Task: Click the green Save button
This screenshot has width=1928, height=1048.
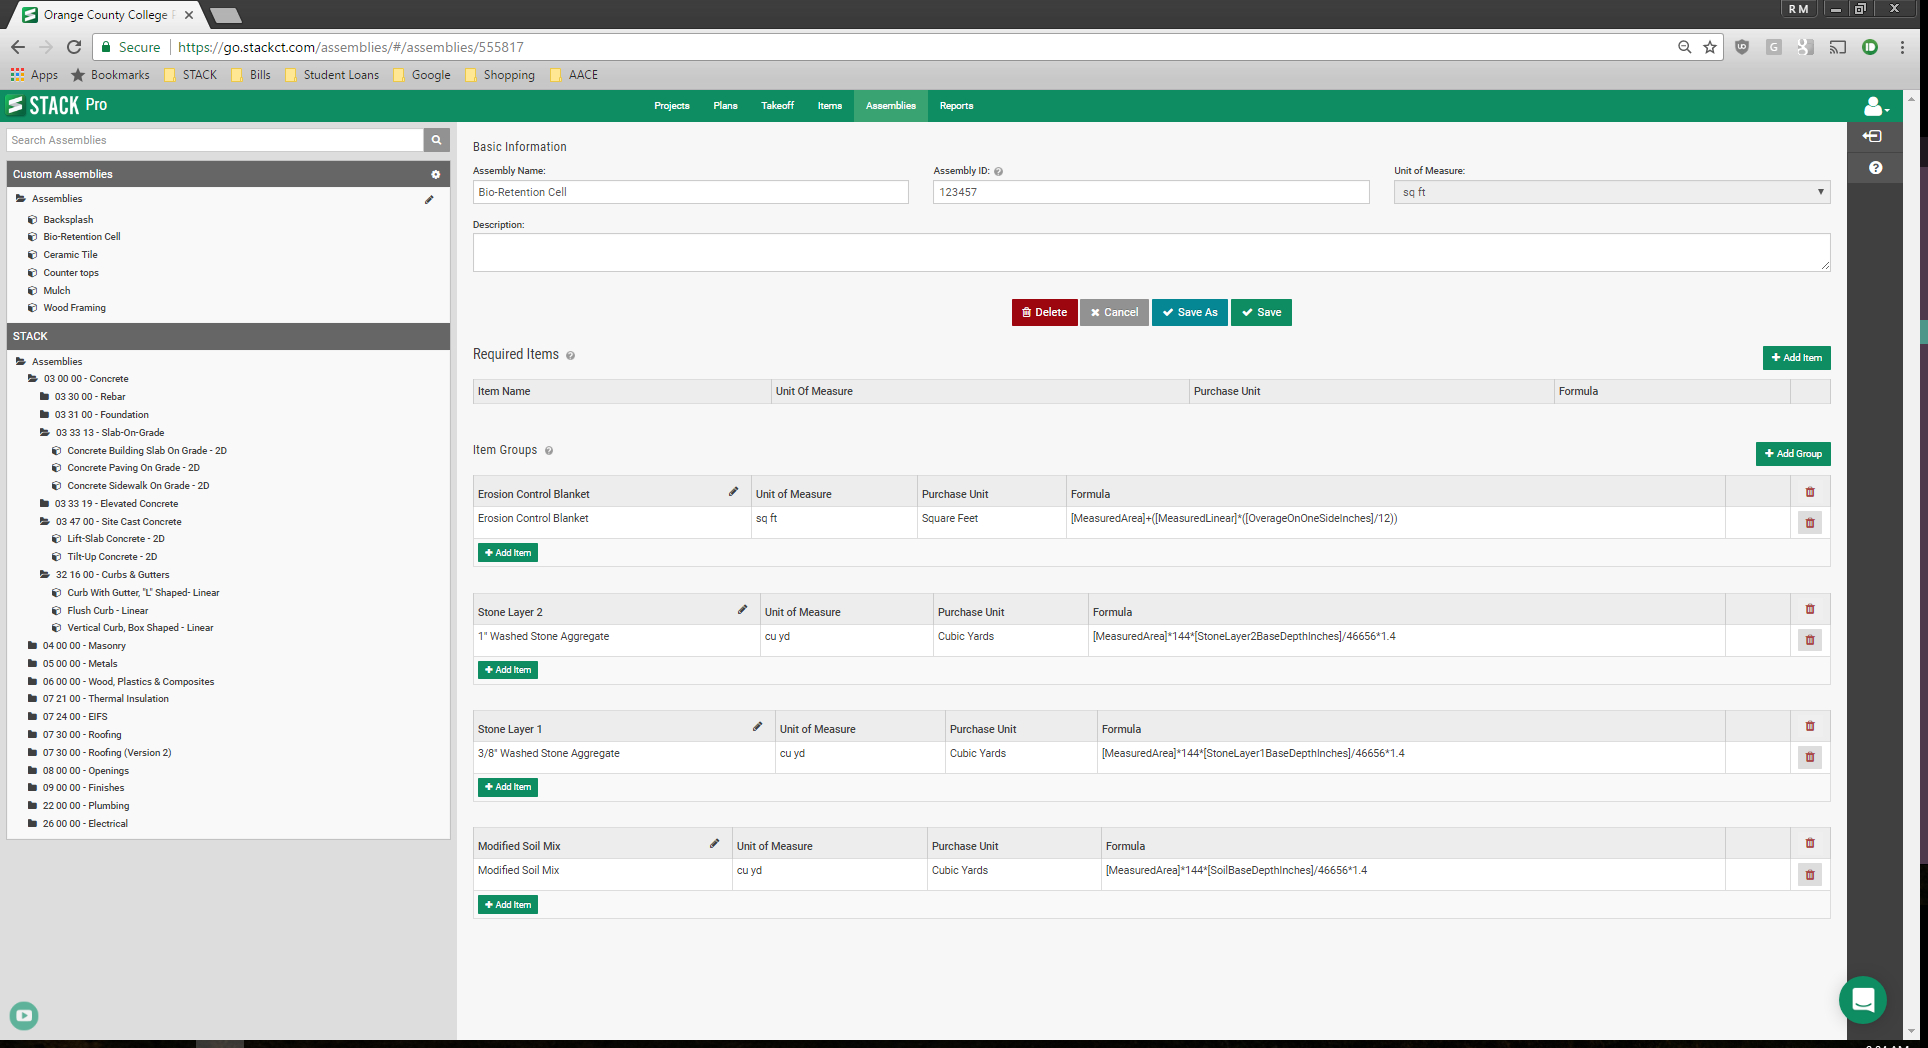Action: coord(1261,312)
